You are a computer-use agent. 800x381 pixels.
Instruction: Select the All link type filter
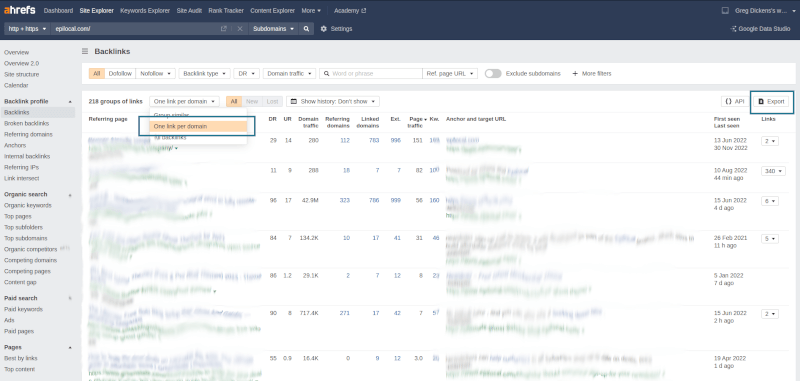click(96, 73)
